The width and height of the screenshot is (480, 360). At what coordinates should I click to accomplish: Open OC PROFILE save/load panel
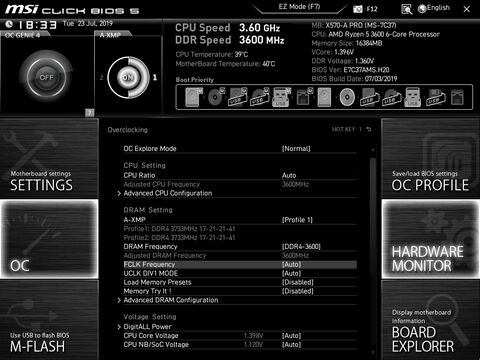pyautogui.click(x=431, y=158)
